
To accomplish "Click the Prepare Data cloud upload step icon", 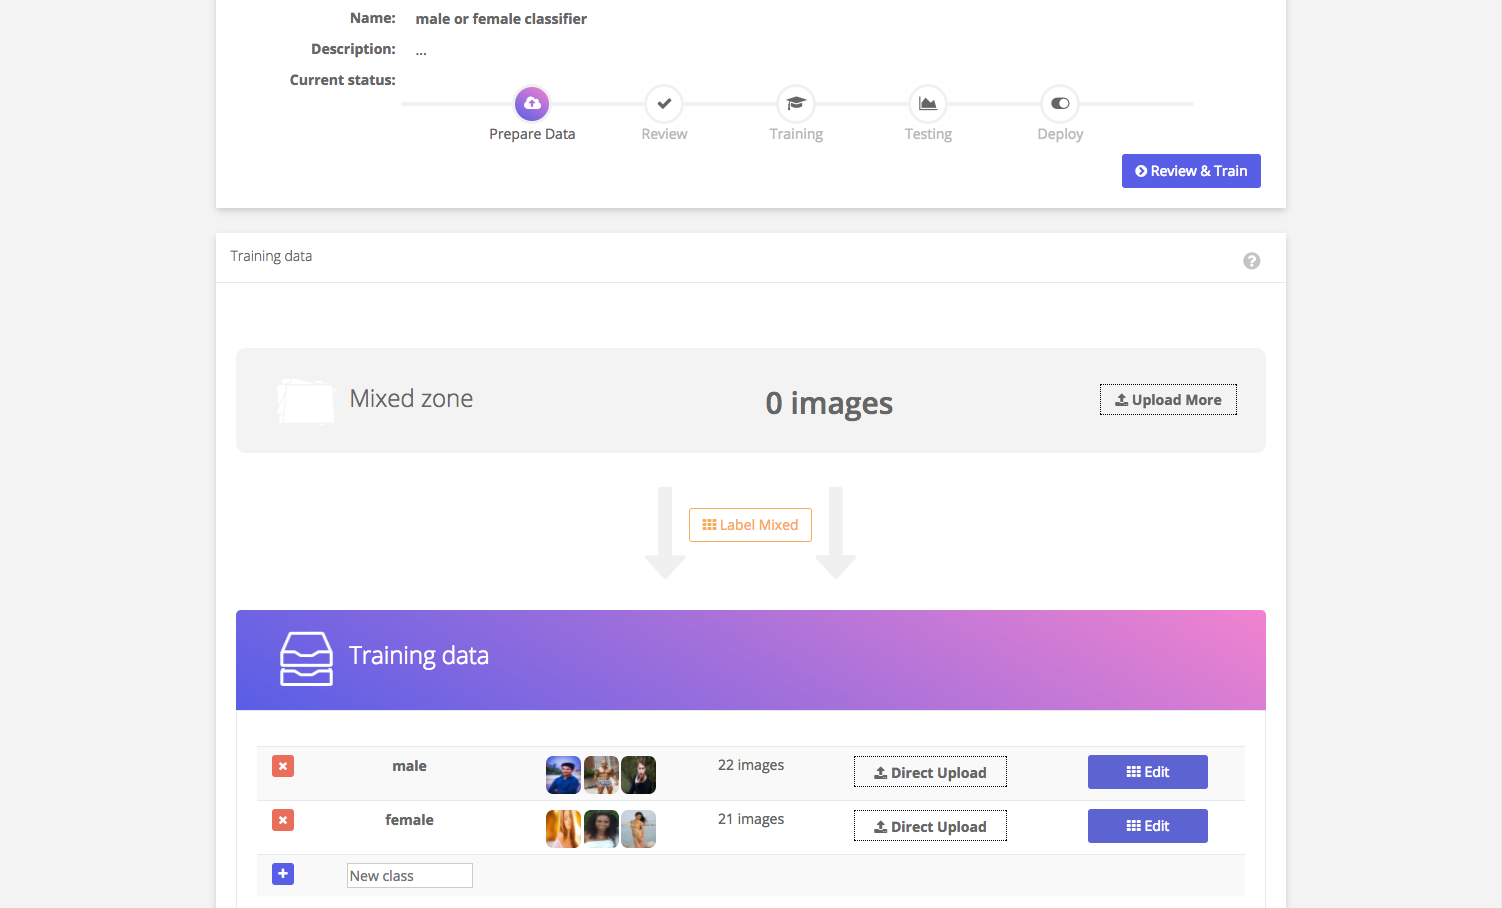I will click(532, 103).
